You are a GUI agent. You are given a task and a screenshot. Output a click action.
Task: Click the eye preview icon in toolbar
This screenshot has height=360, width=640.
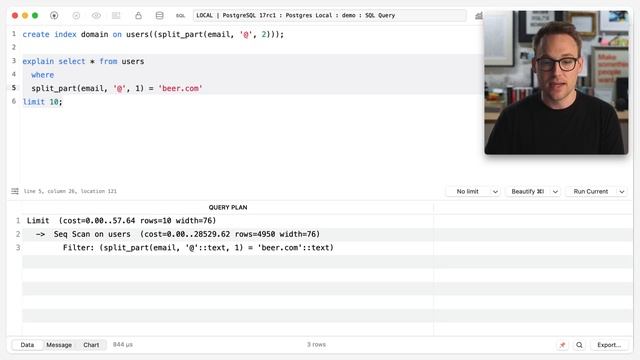pos(96,16)
